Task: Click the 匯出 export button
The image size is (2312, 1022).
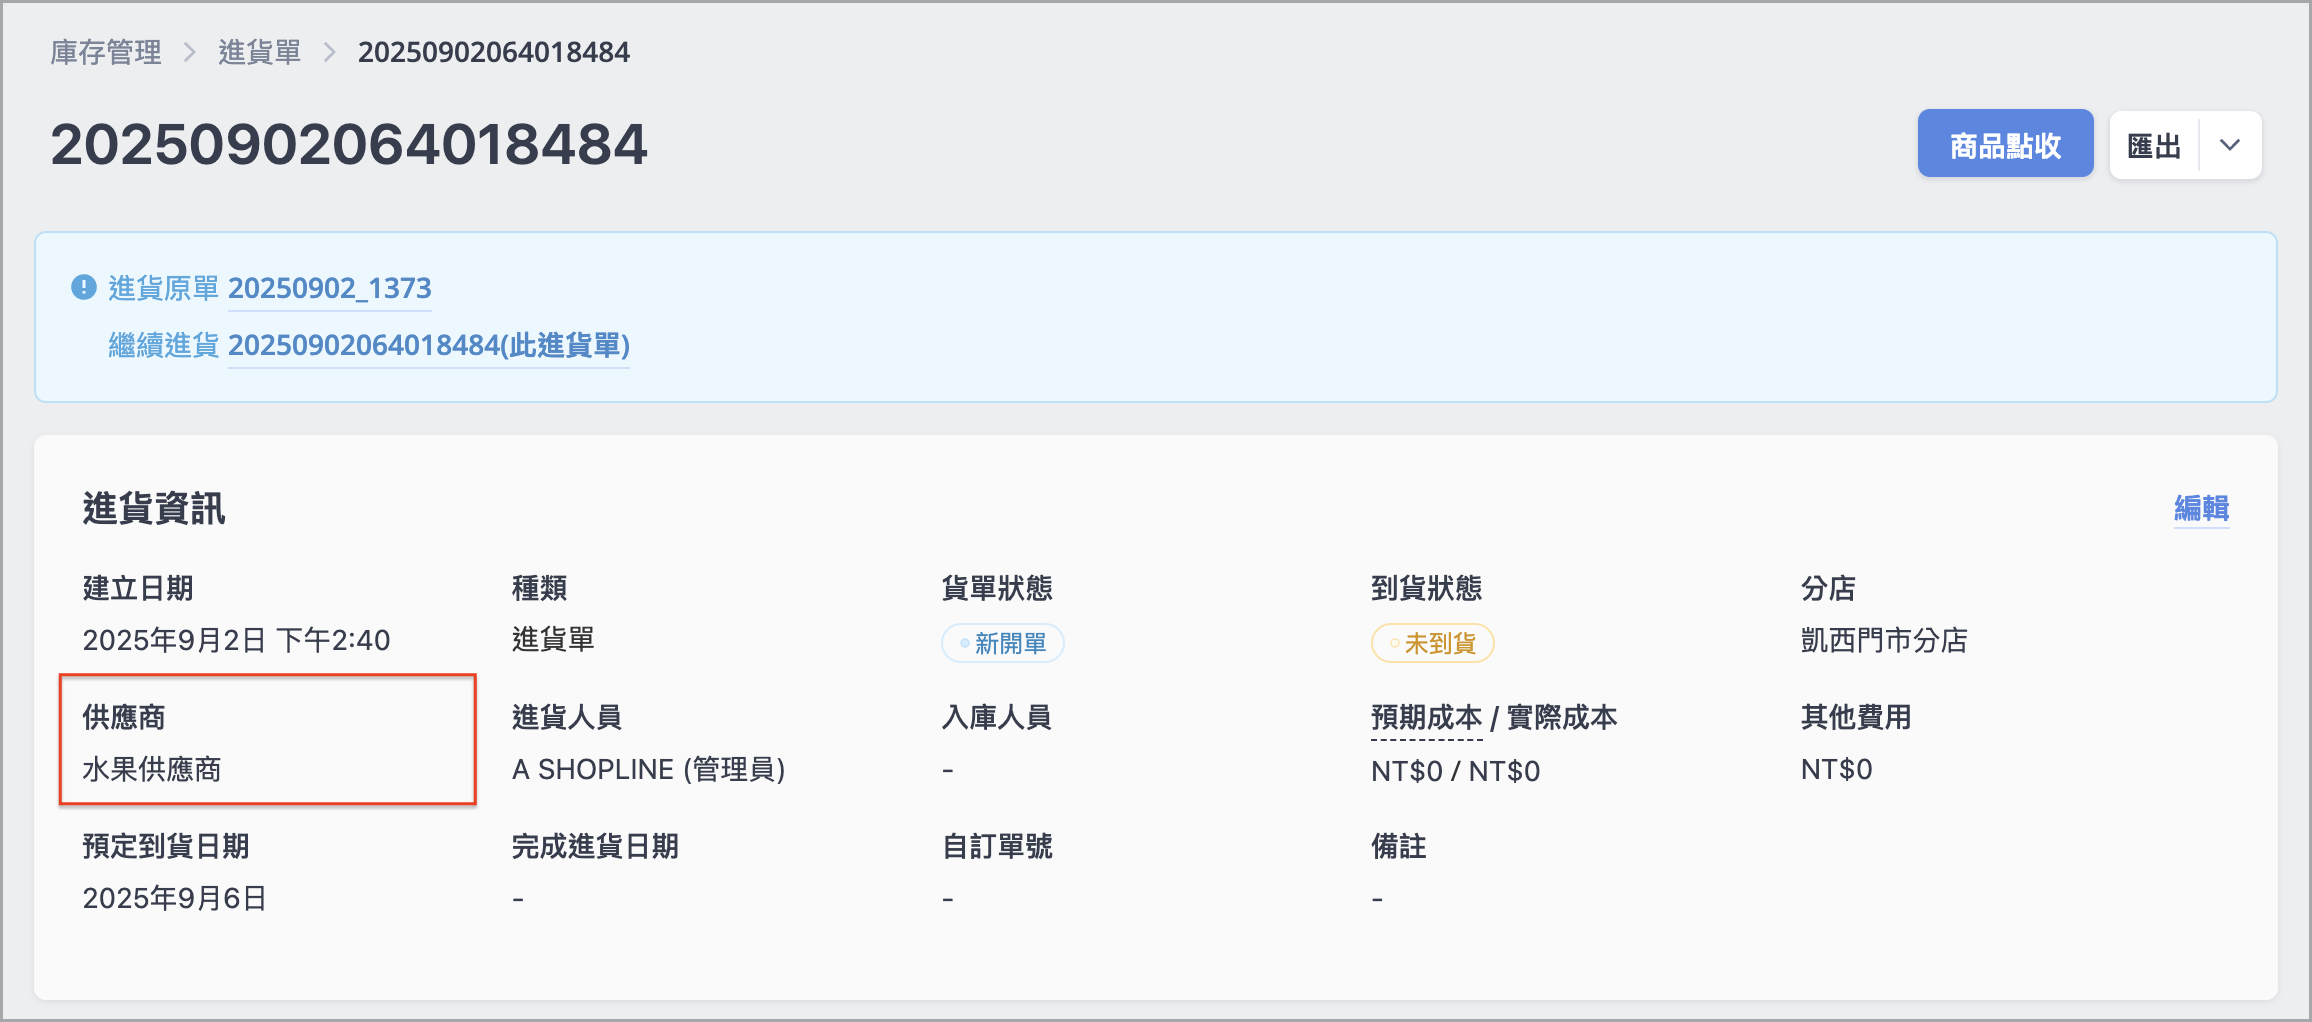Action: point(2154,145)
